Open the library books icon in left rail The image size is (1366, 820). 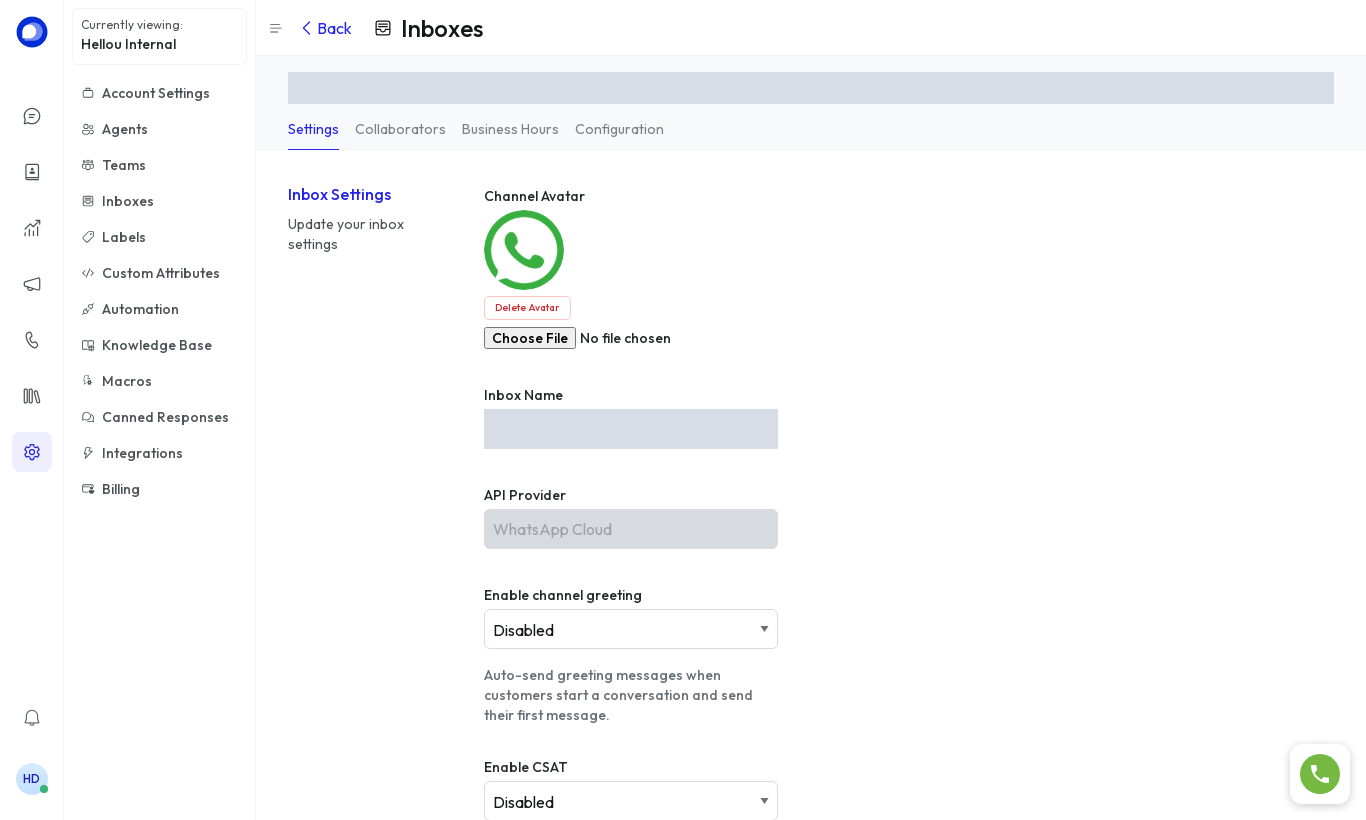pos(32,396)
